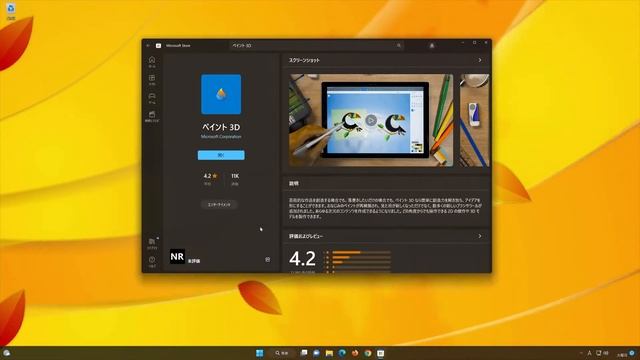Go to the Home icon in Store sidebar
The width and height of the screenshot is (640, 360).
[x=152, y=62]
